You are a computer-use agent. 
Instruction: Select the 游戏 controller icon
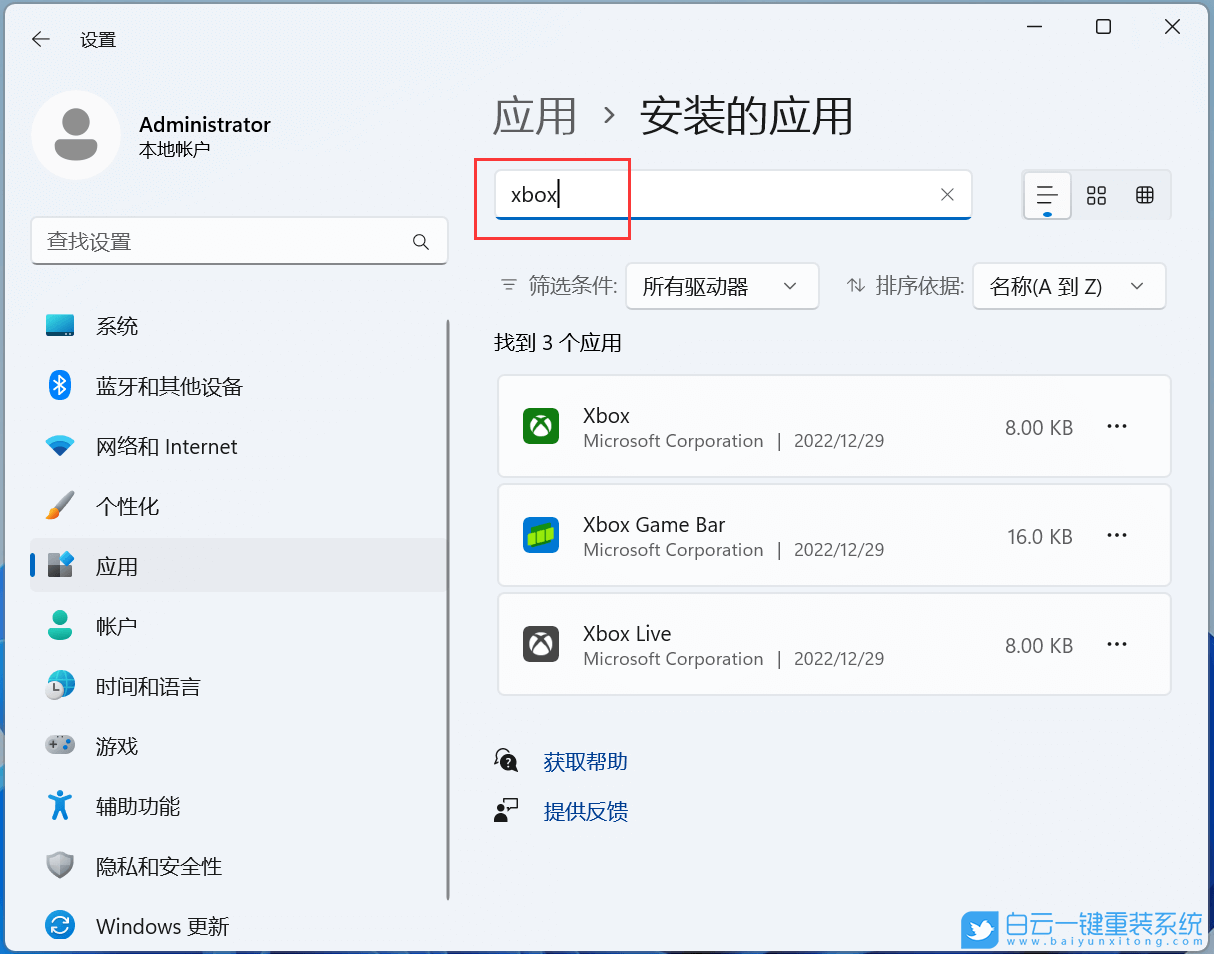tap(60, 745)
